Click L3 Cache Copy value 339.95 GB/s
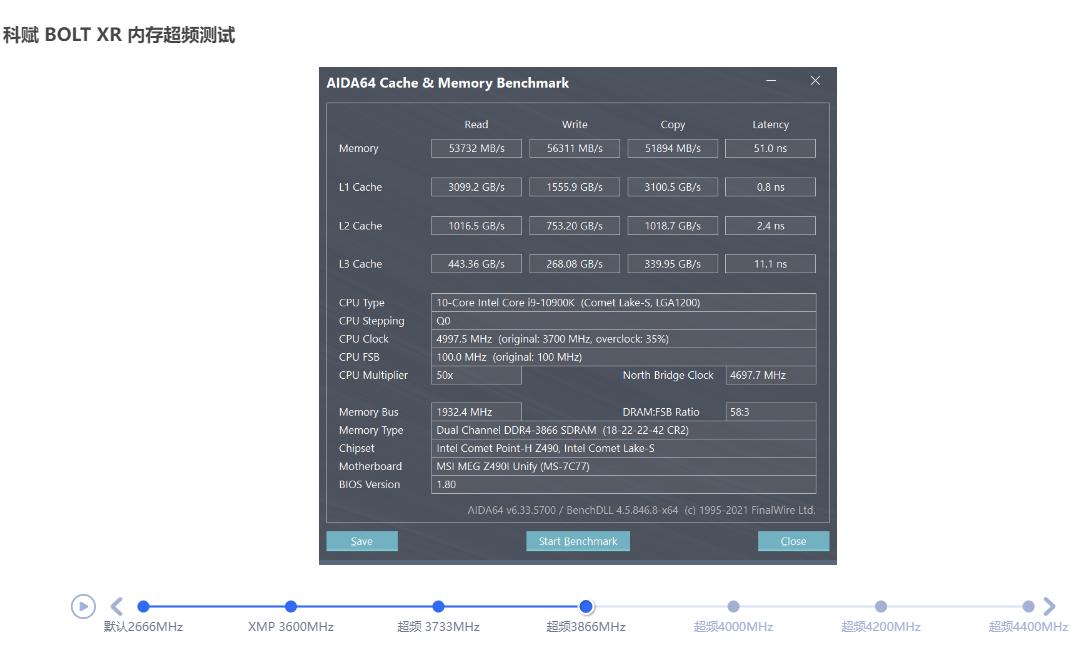1089x645 pixels. 672,264
